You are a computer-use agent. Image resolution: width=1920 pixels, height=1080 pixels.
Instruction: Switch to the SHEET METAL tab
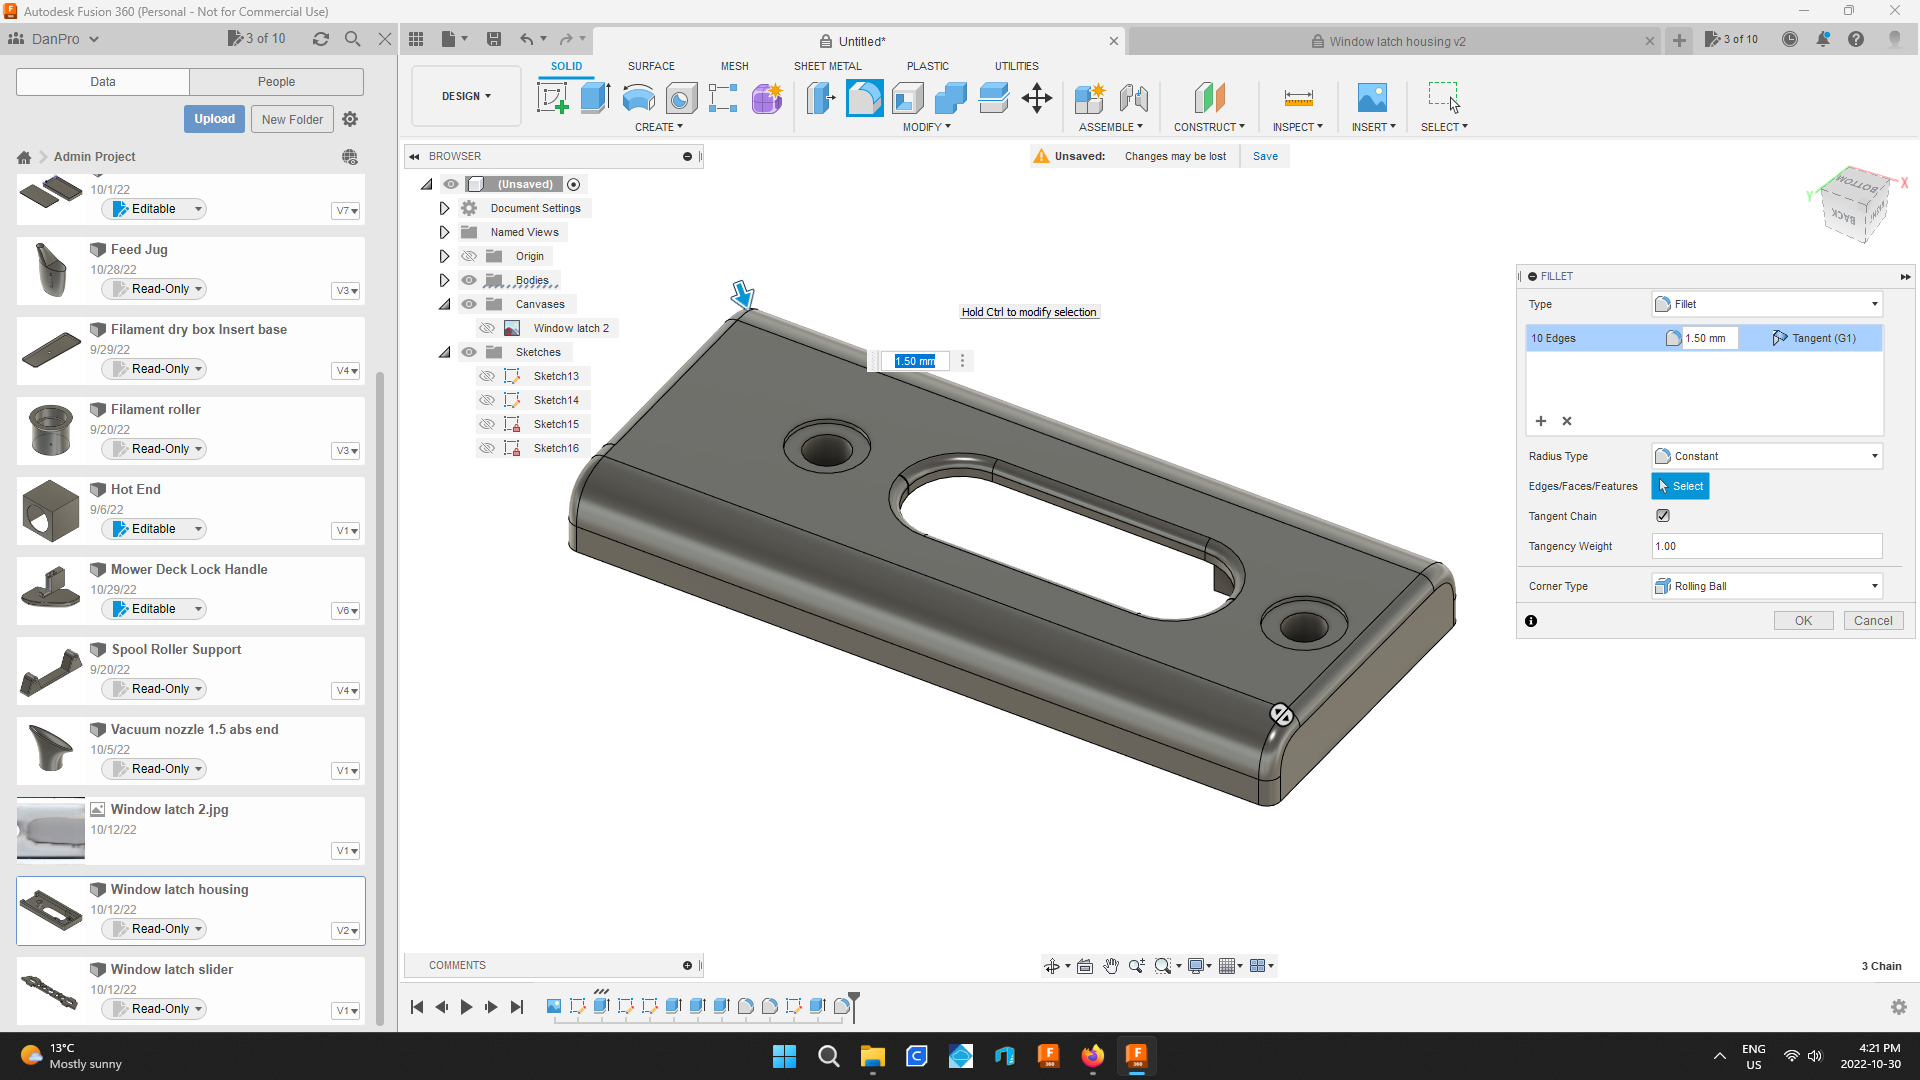(827, 66)
